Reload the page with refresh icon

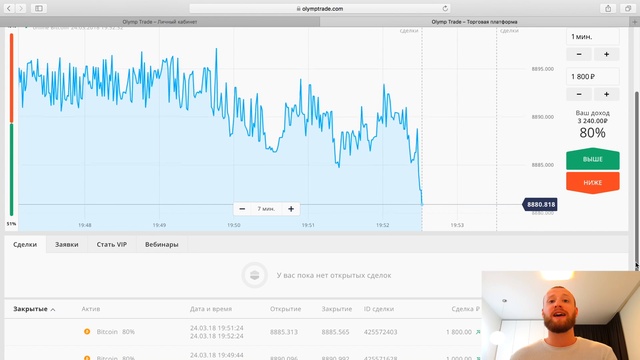[x=445, y=8]
